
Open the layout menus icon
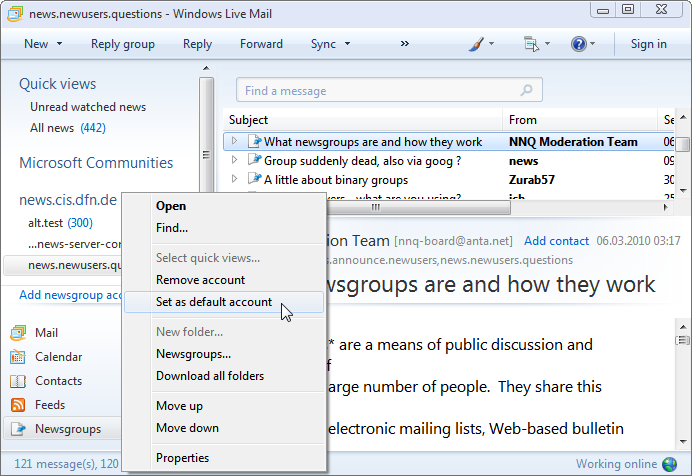531,44
